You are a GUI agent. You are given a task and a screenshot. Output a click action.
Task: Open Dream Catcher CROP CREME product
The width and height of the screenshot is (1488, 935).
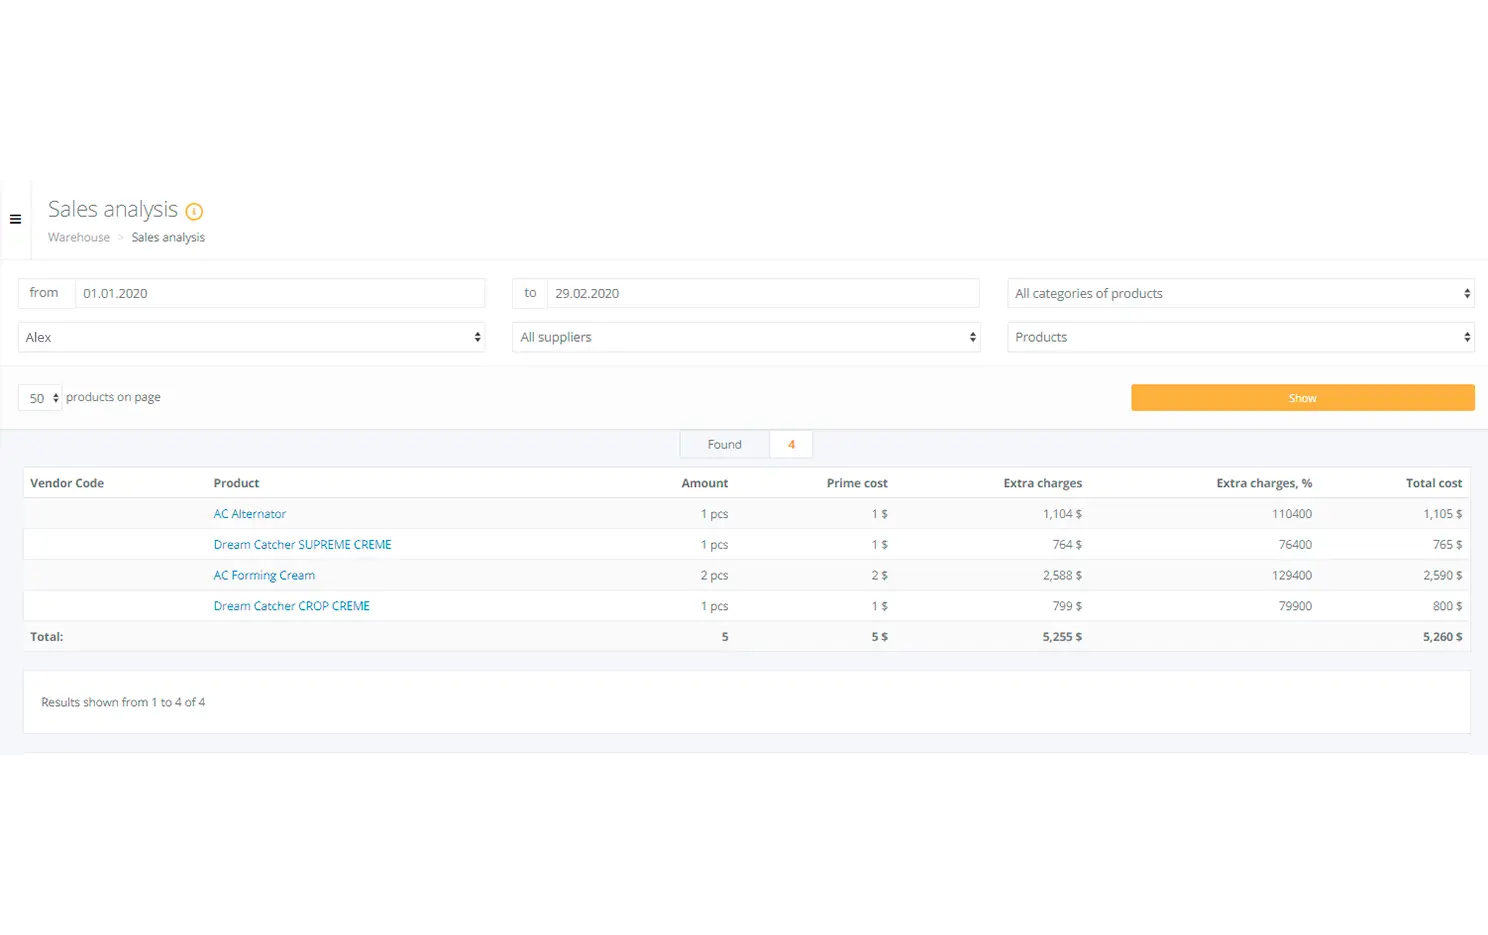(291, 606)
